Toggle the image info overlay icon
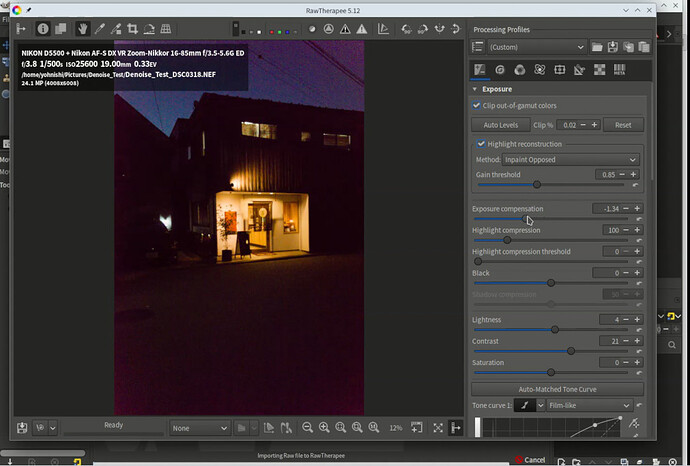 (x=43, y=29)
